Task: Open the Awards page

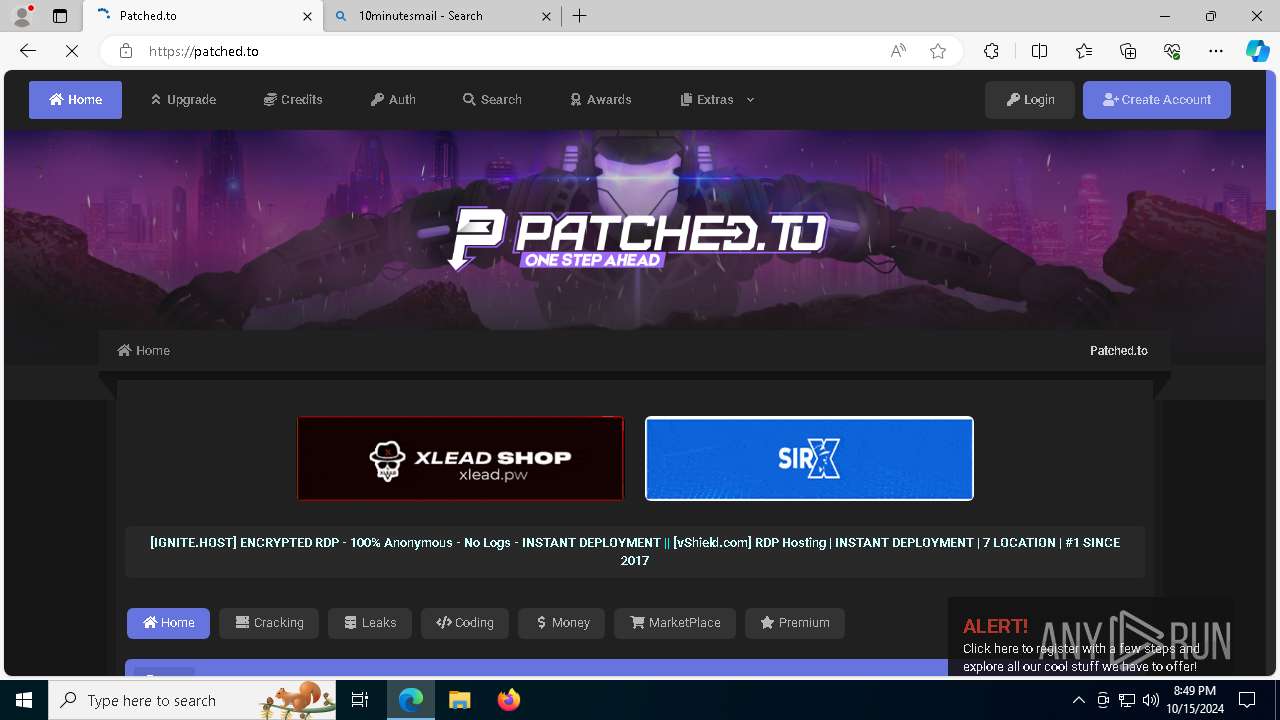Action: pos(601,100)
